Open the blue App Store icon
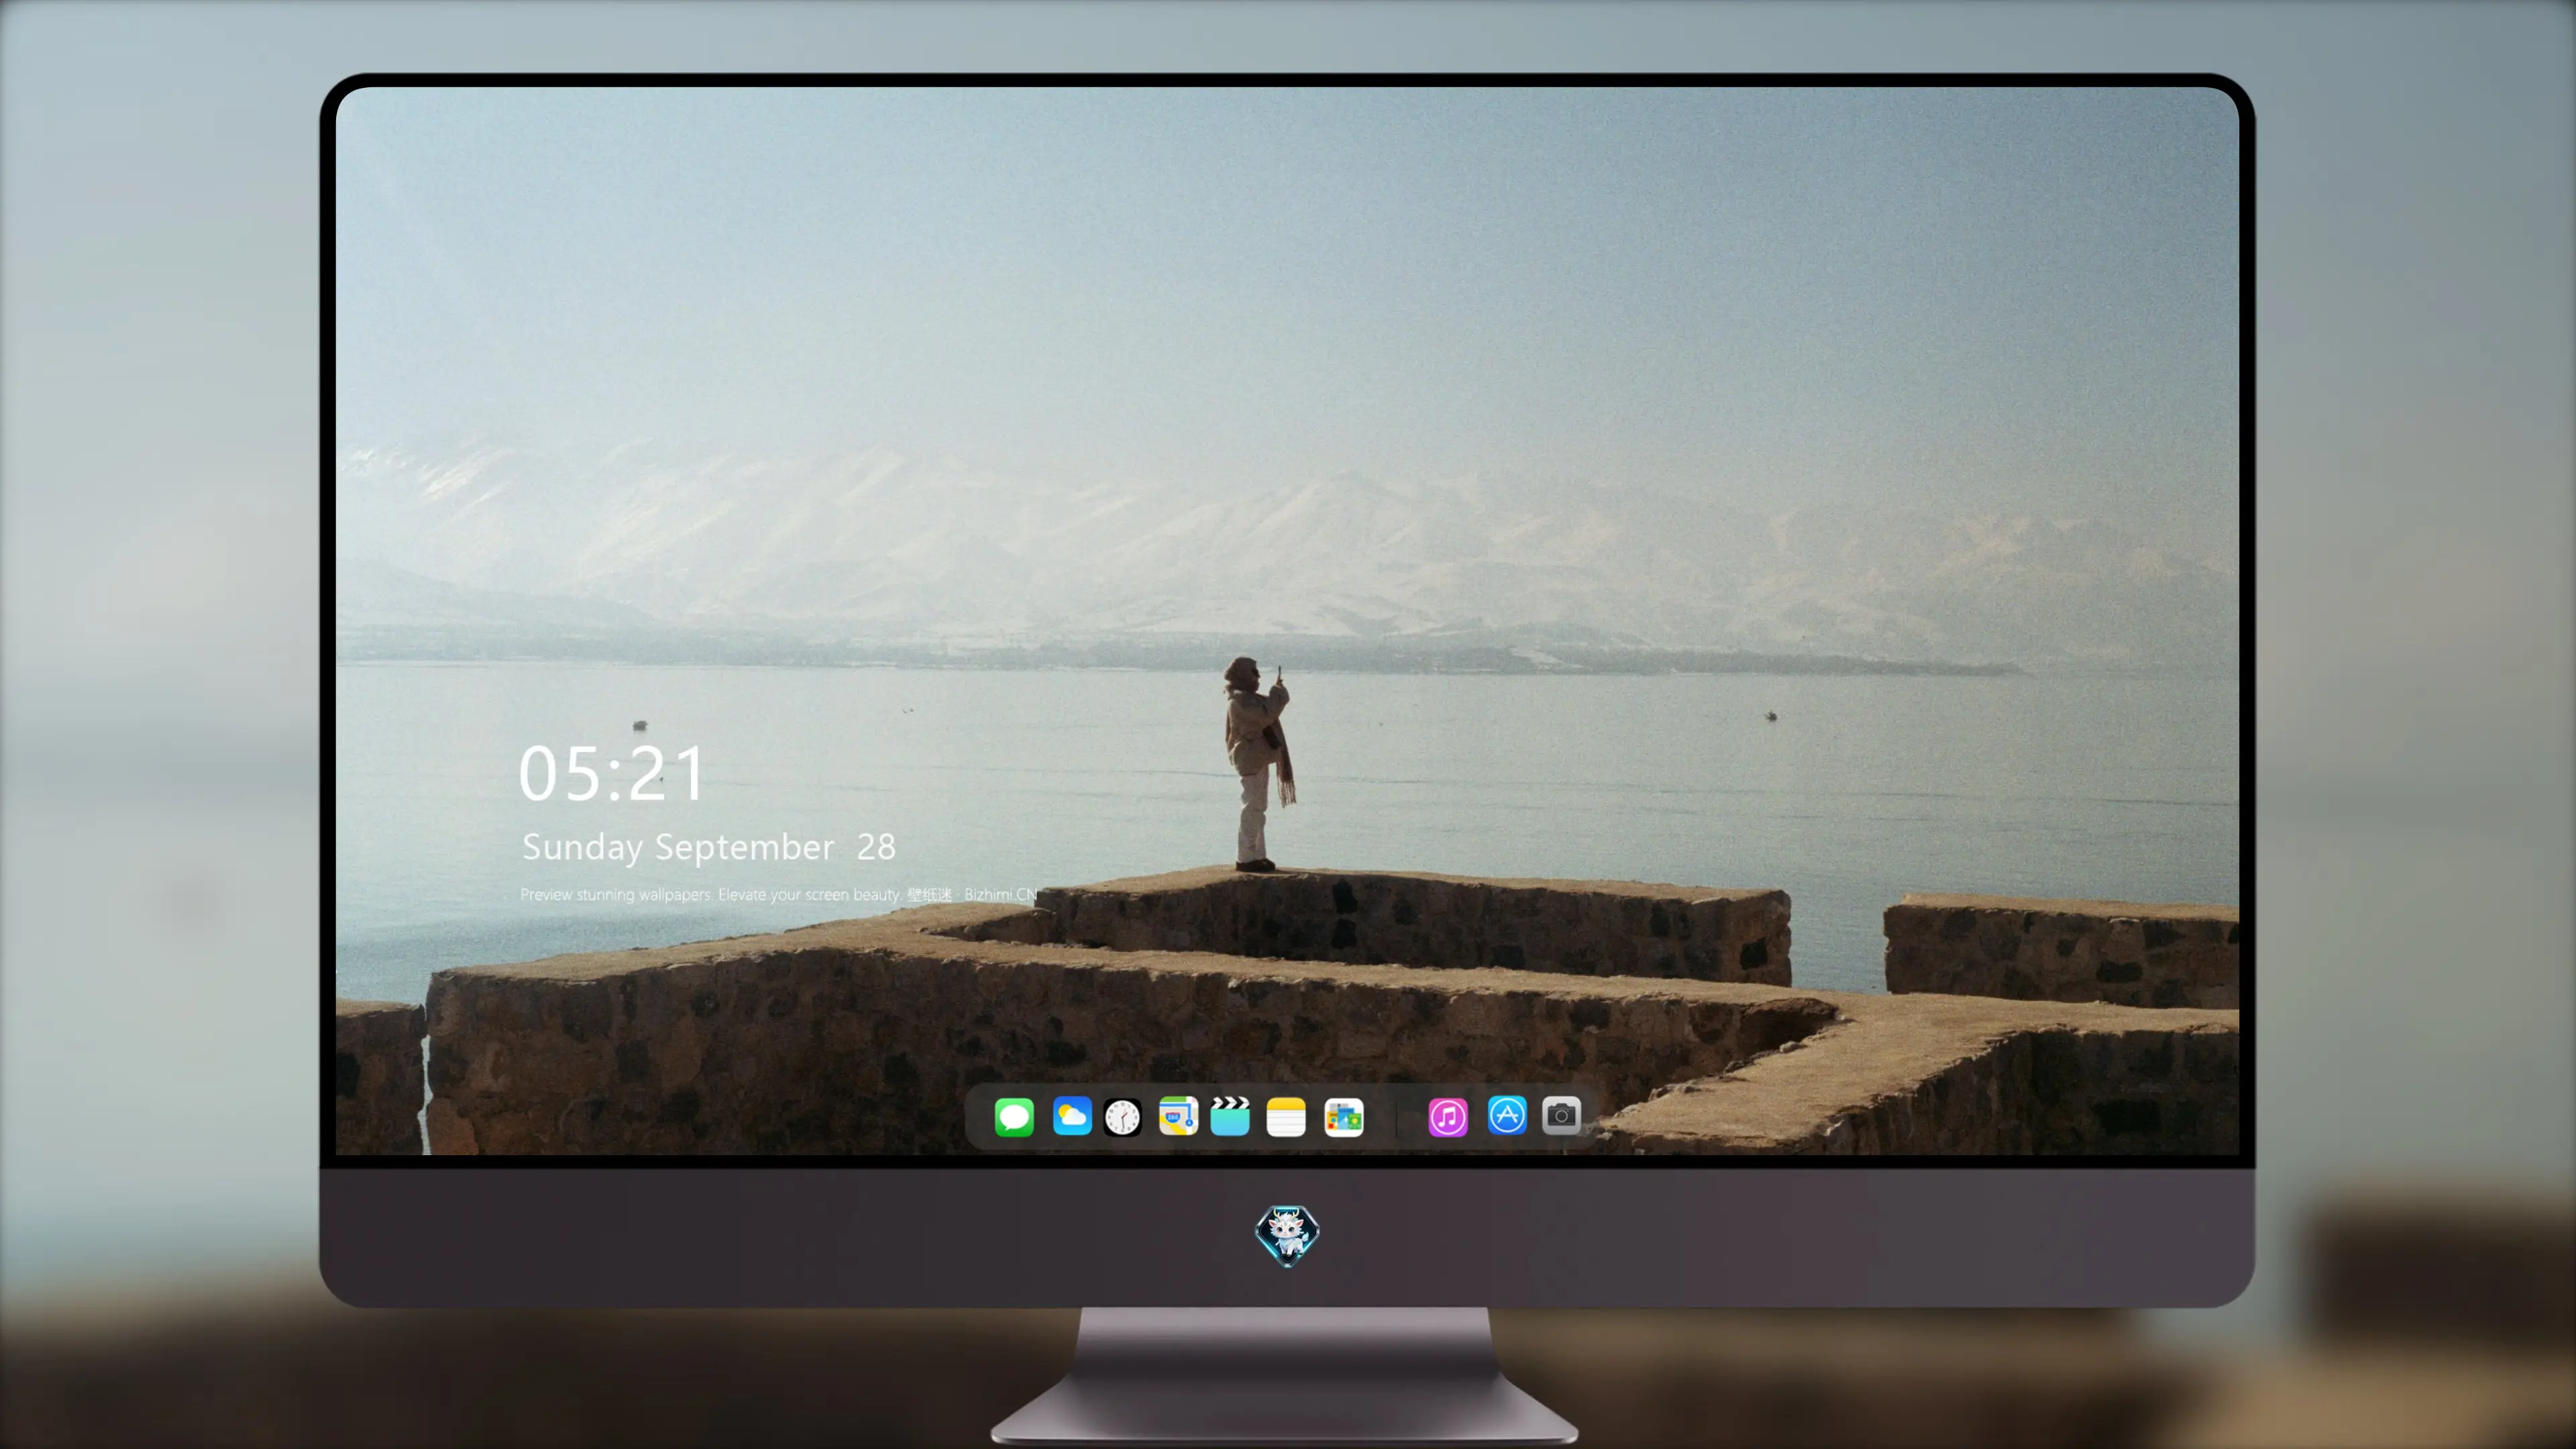 tap(1507, 1115)
